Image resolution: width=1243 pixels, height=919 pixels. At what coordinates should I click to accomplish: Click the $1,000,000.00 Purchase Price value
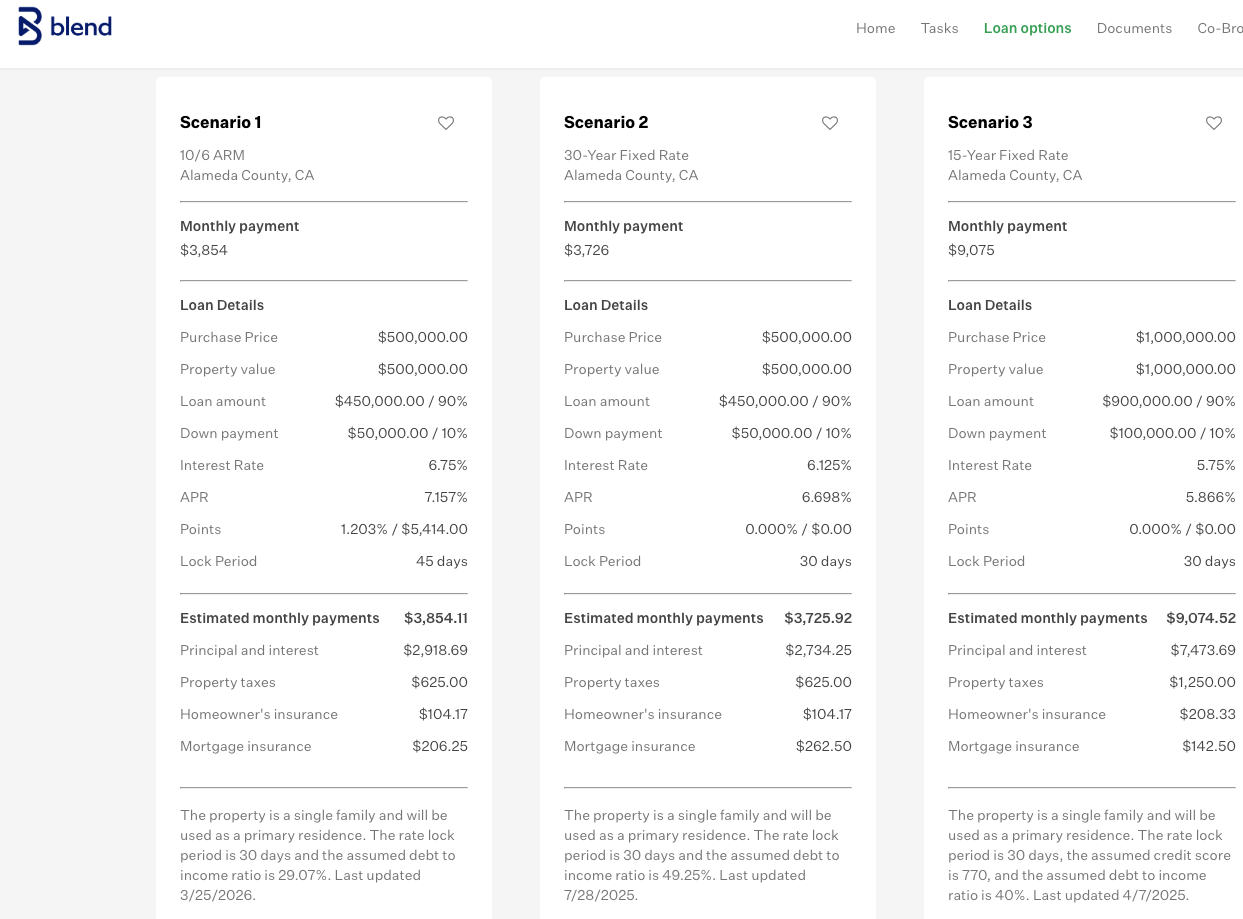pos(1186,337)
